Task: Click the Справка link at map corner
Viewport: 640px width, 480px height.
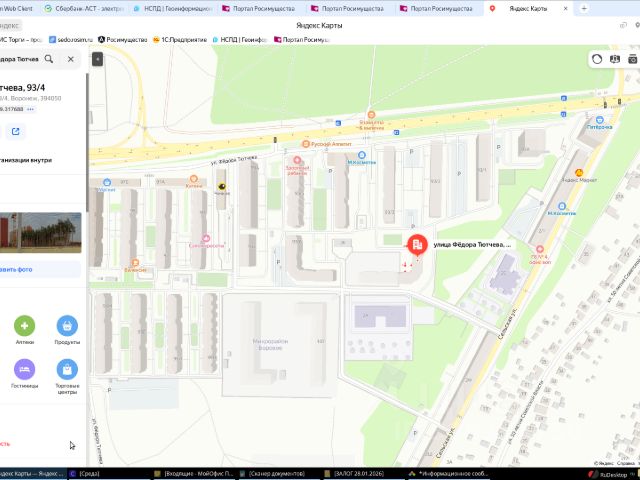Action: (x=625, y=463)
